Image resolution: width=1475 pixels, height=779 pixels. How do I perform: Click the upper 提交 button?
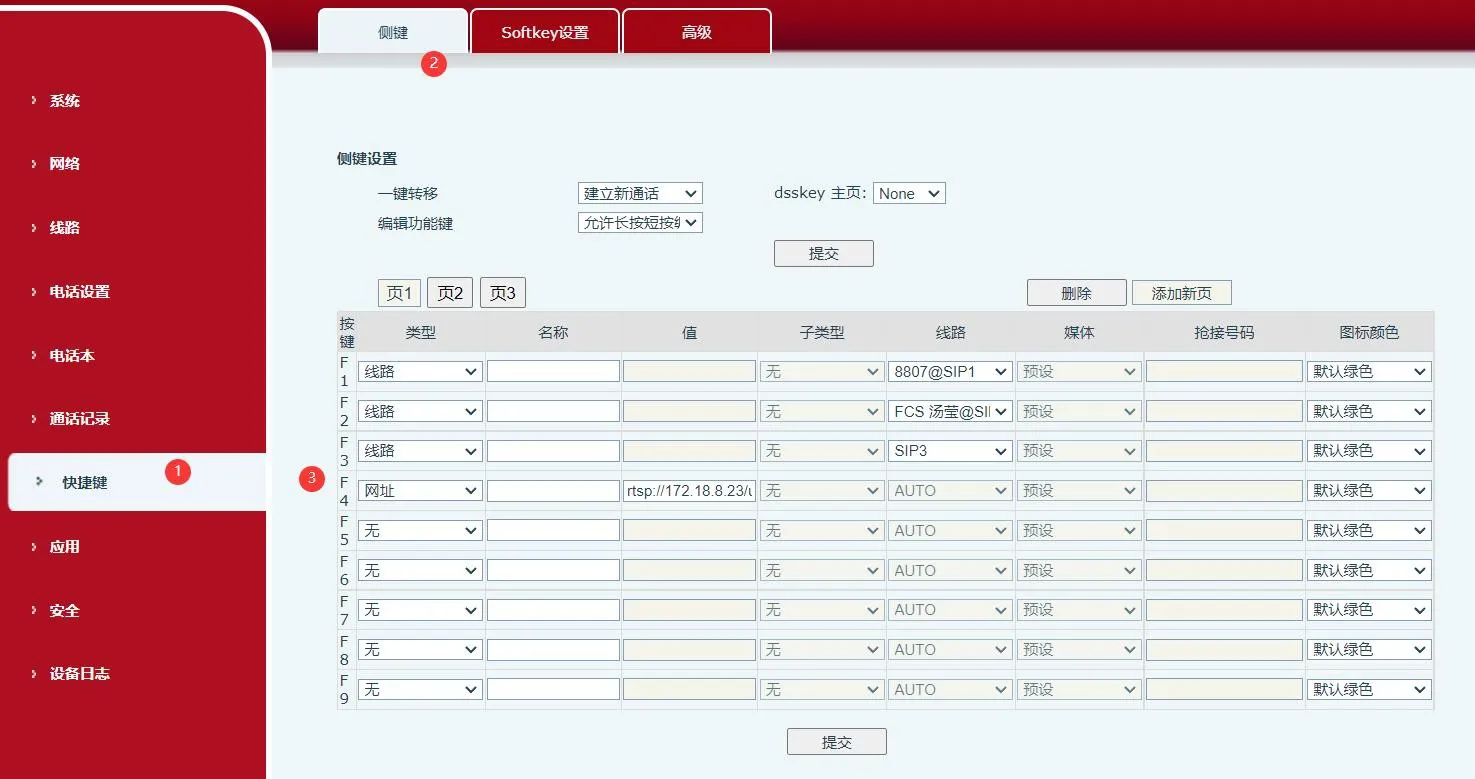[x=823, y=253]
